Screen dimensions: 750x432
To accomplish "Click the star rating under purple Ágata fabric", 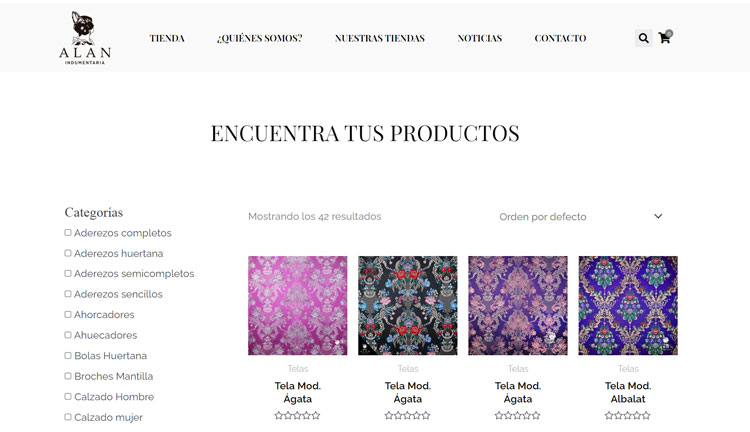I will [x=518, y=415].
